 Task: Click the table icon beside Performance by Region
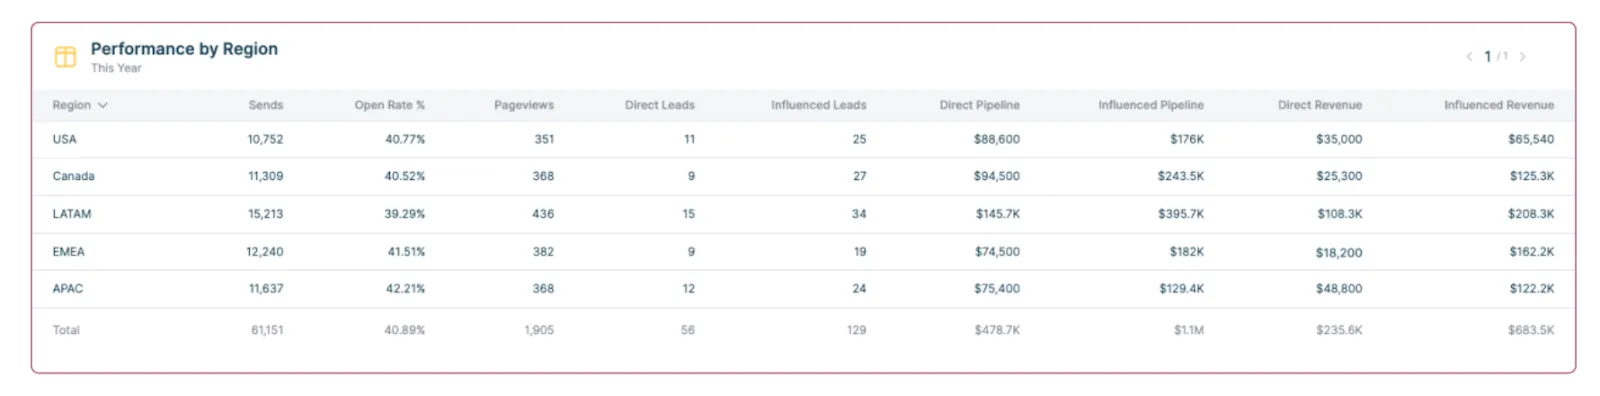click(65, 57)
